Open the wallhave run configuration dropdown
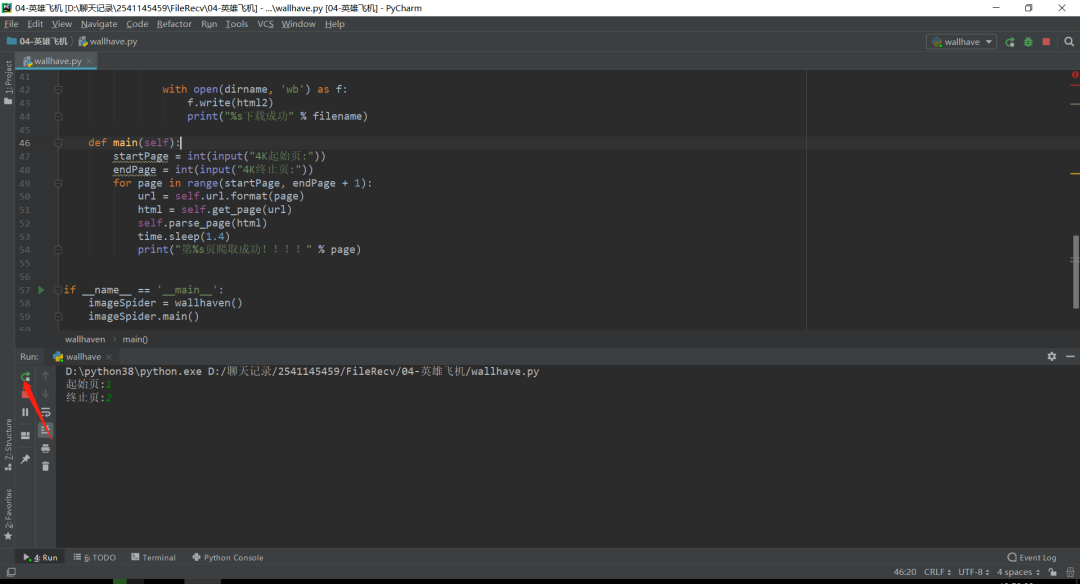The image size is (1080, 584). point(962,42)
